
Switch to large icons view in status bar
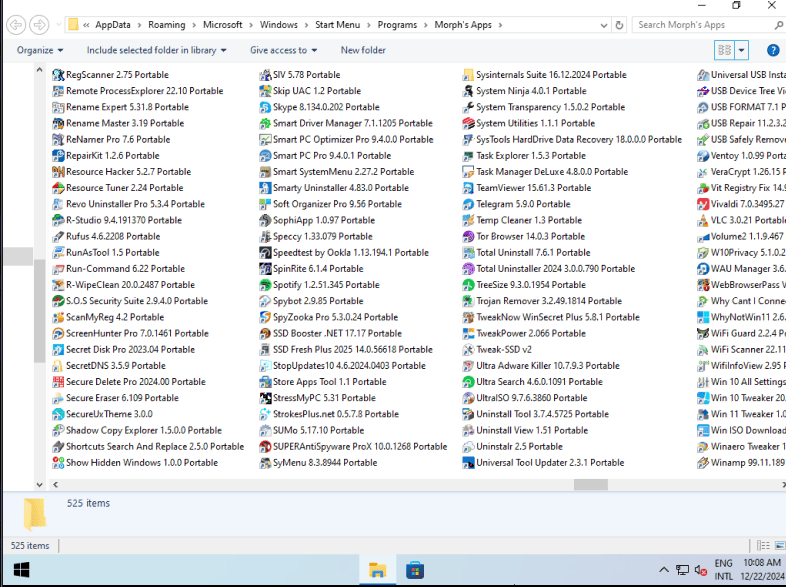coord(780,545)
